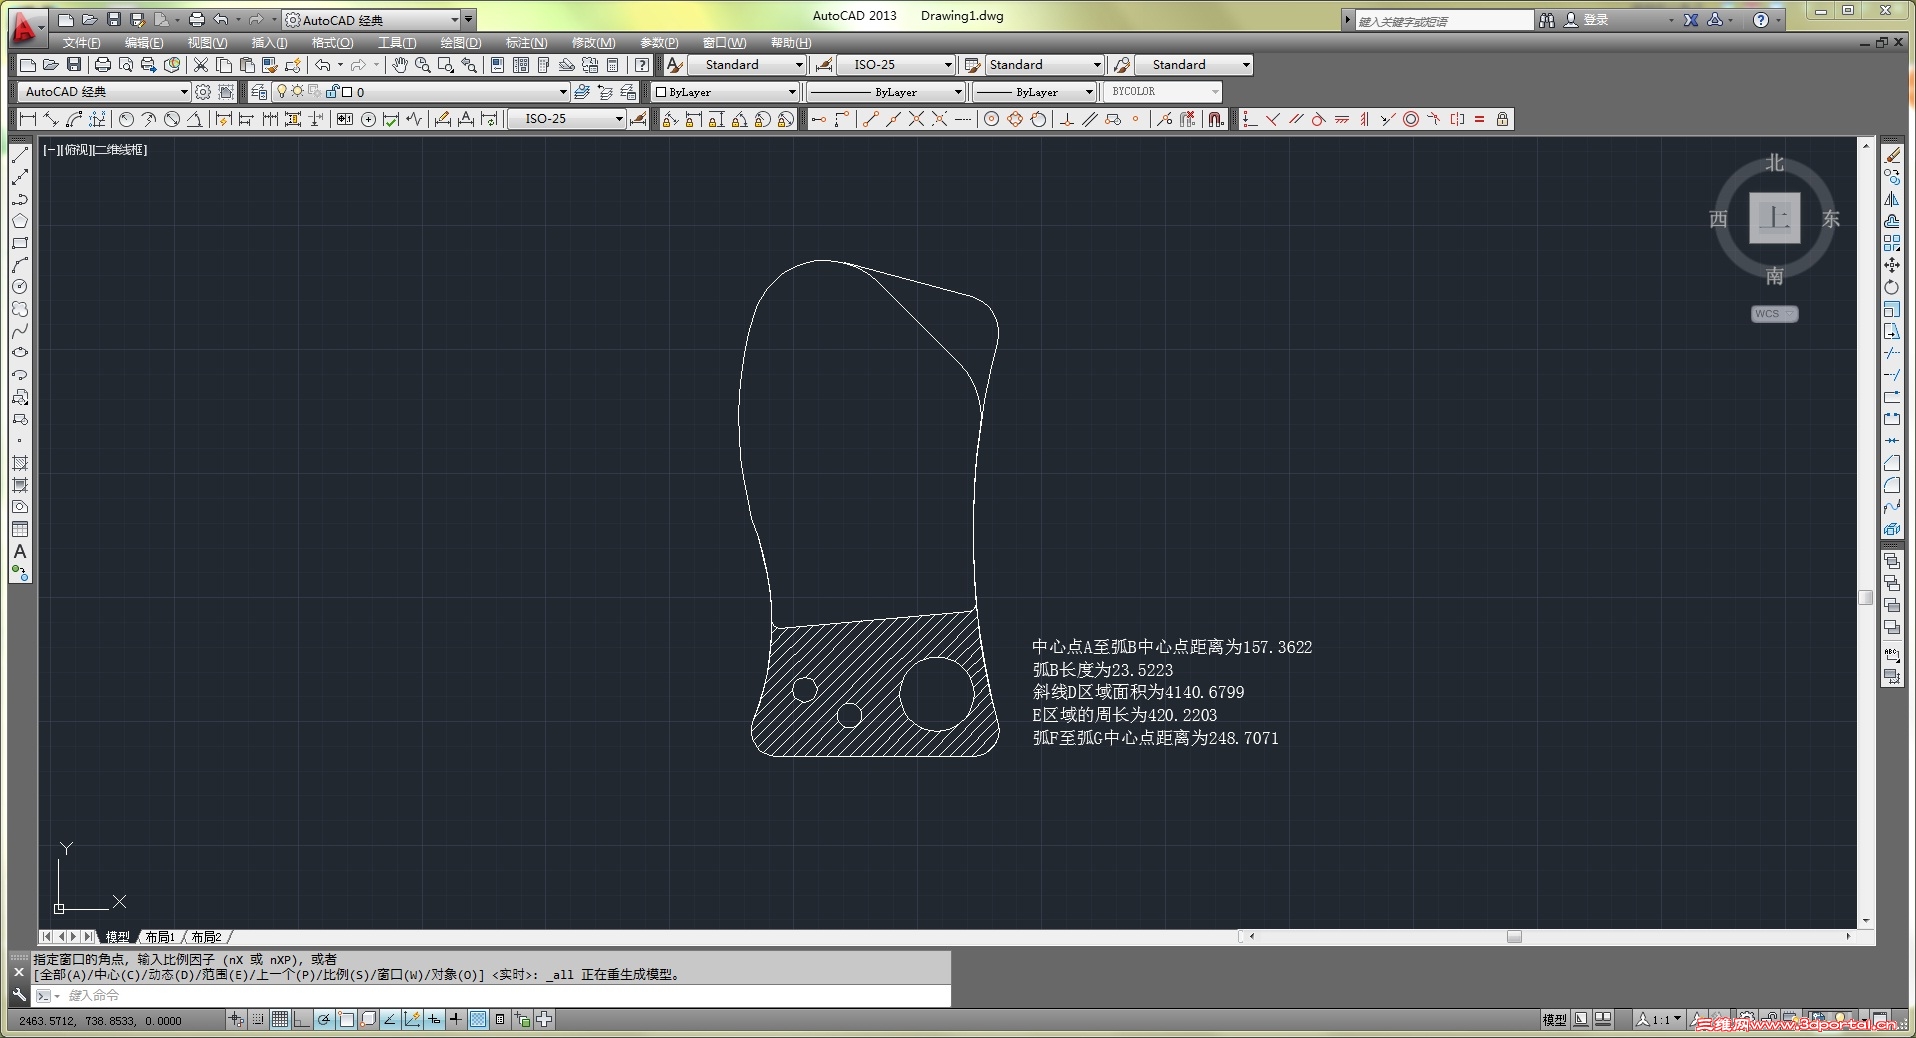Click the New drawing icon in standard toolbar
This screenshot has height=1038, width=1916.
click(x=28, y=65)
